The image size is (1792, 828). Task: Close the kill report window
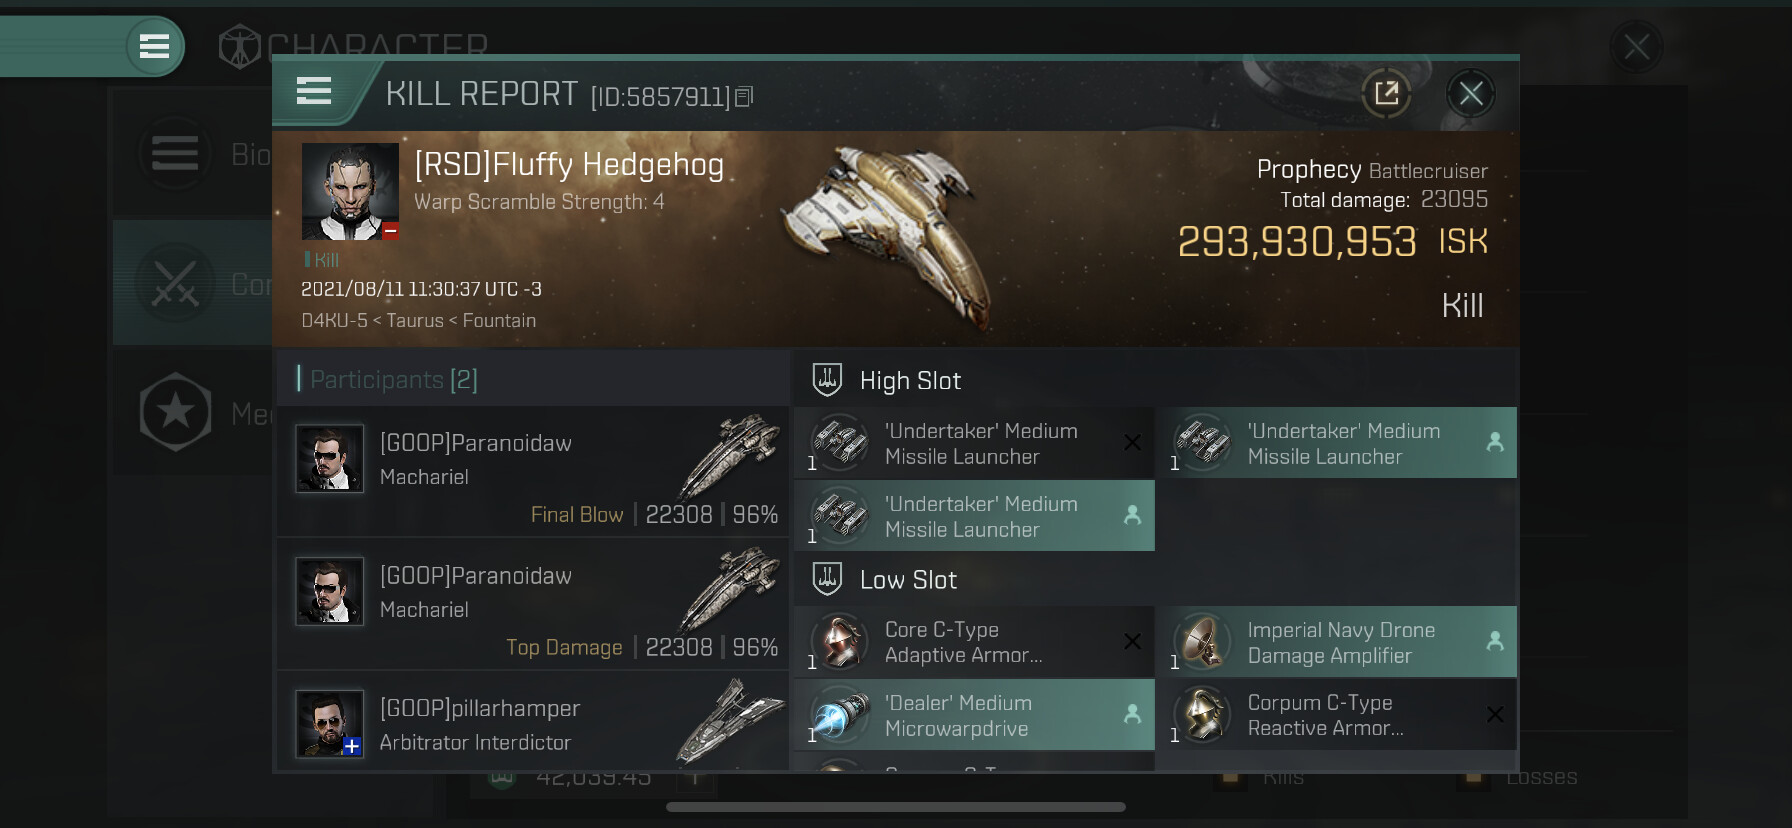[x=1470, y=94]
